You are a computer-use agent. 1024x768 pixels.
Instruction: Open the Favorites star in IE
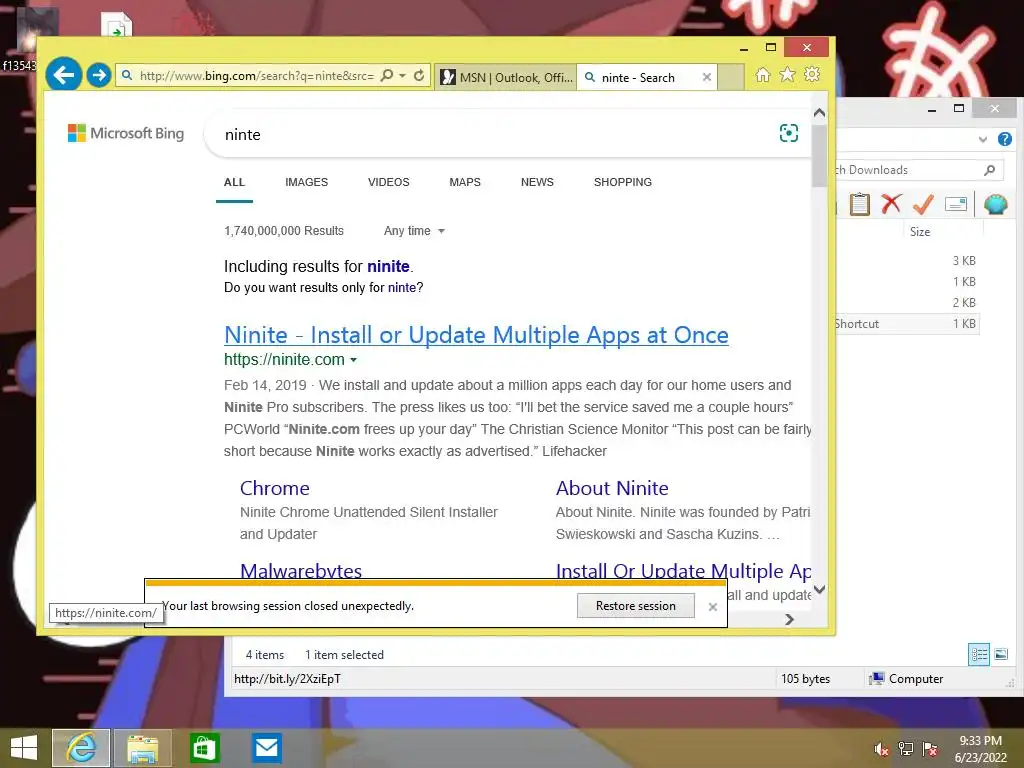788,74
